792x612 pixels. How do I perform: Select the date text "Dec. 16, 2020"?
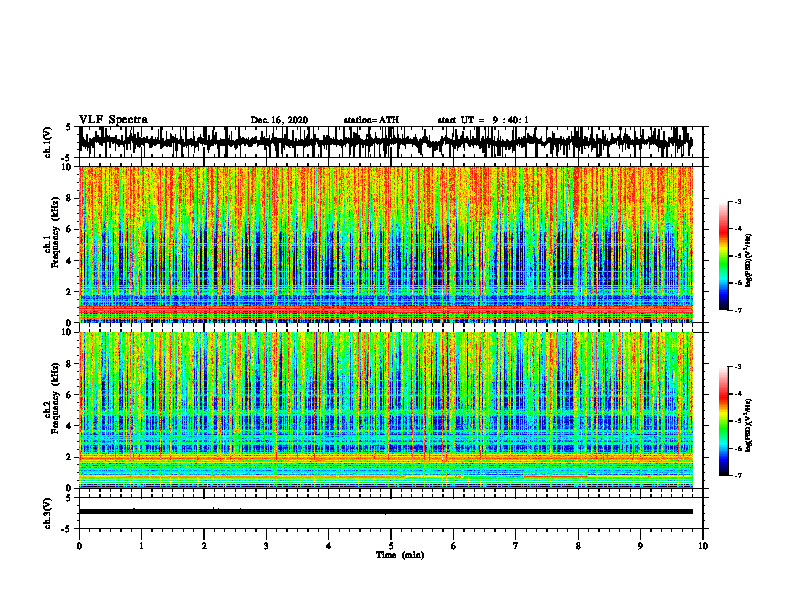click(x=279, y=120)
